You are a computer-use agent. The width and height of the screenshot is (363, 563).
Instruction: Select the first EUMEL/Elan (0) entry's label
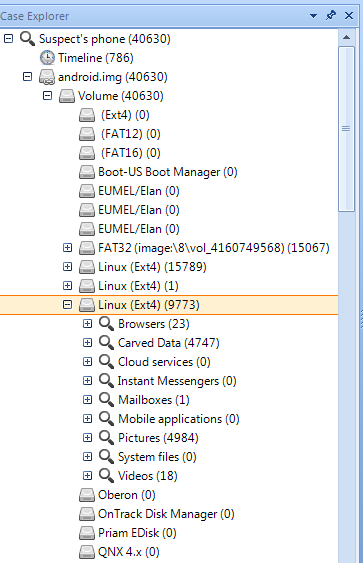pyautogui.click(x=139, y=191)
